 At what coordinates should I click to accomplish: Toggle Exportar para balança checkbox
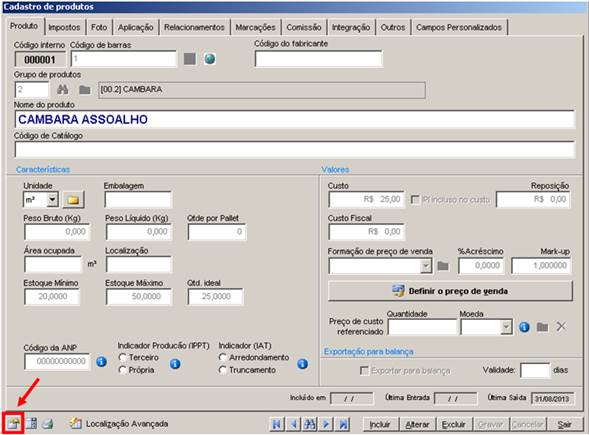point(364,371)
